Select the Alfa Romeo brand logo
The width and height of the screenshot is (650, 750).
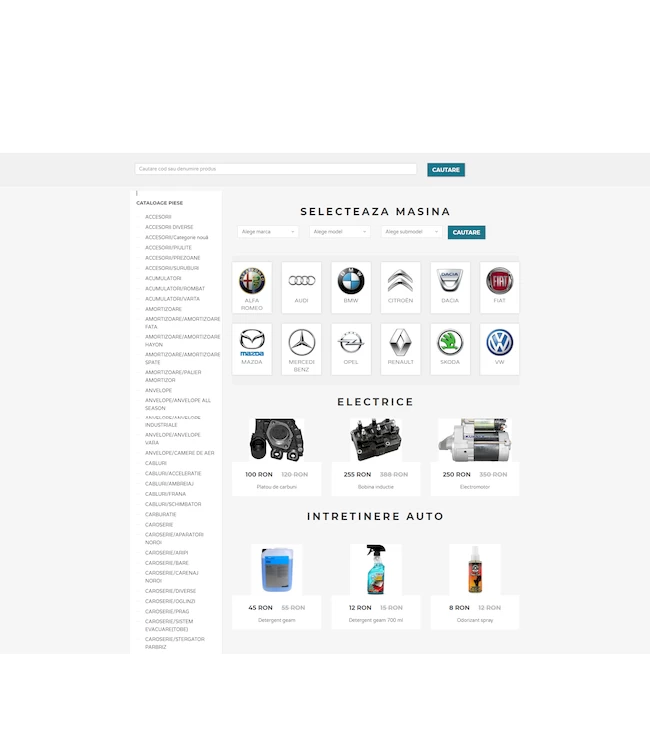point(252,281)
